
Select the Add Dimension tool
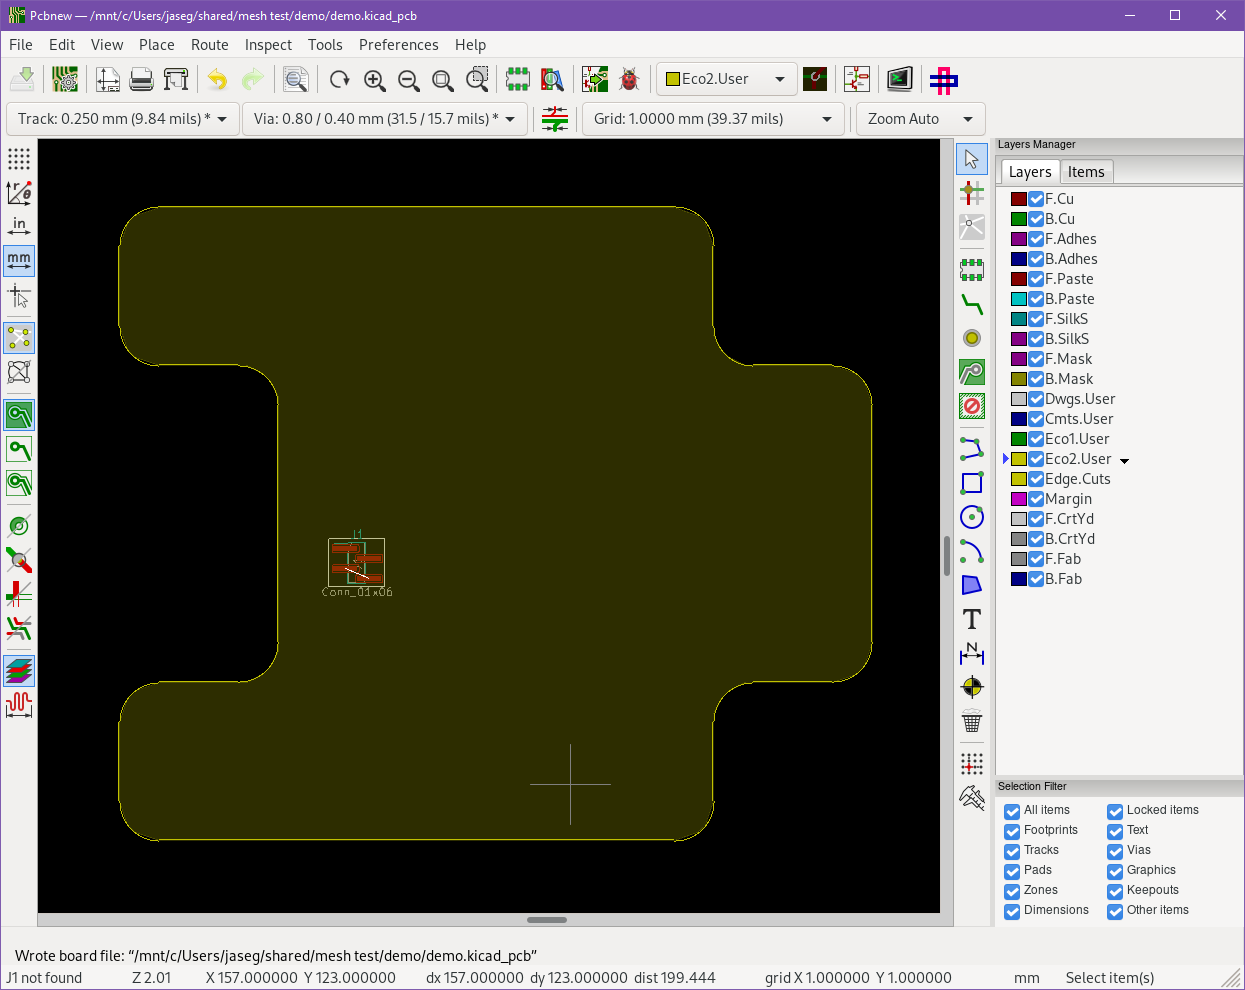point(971,654)
